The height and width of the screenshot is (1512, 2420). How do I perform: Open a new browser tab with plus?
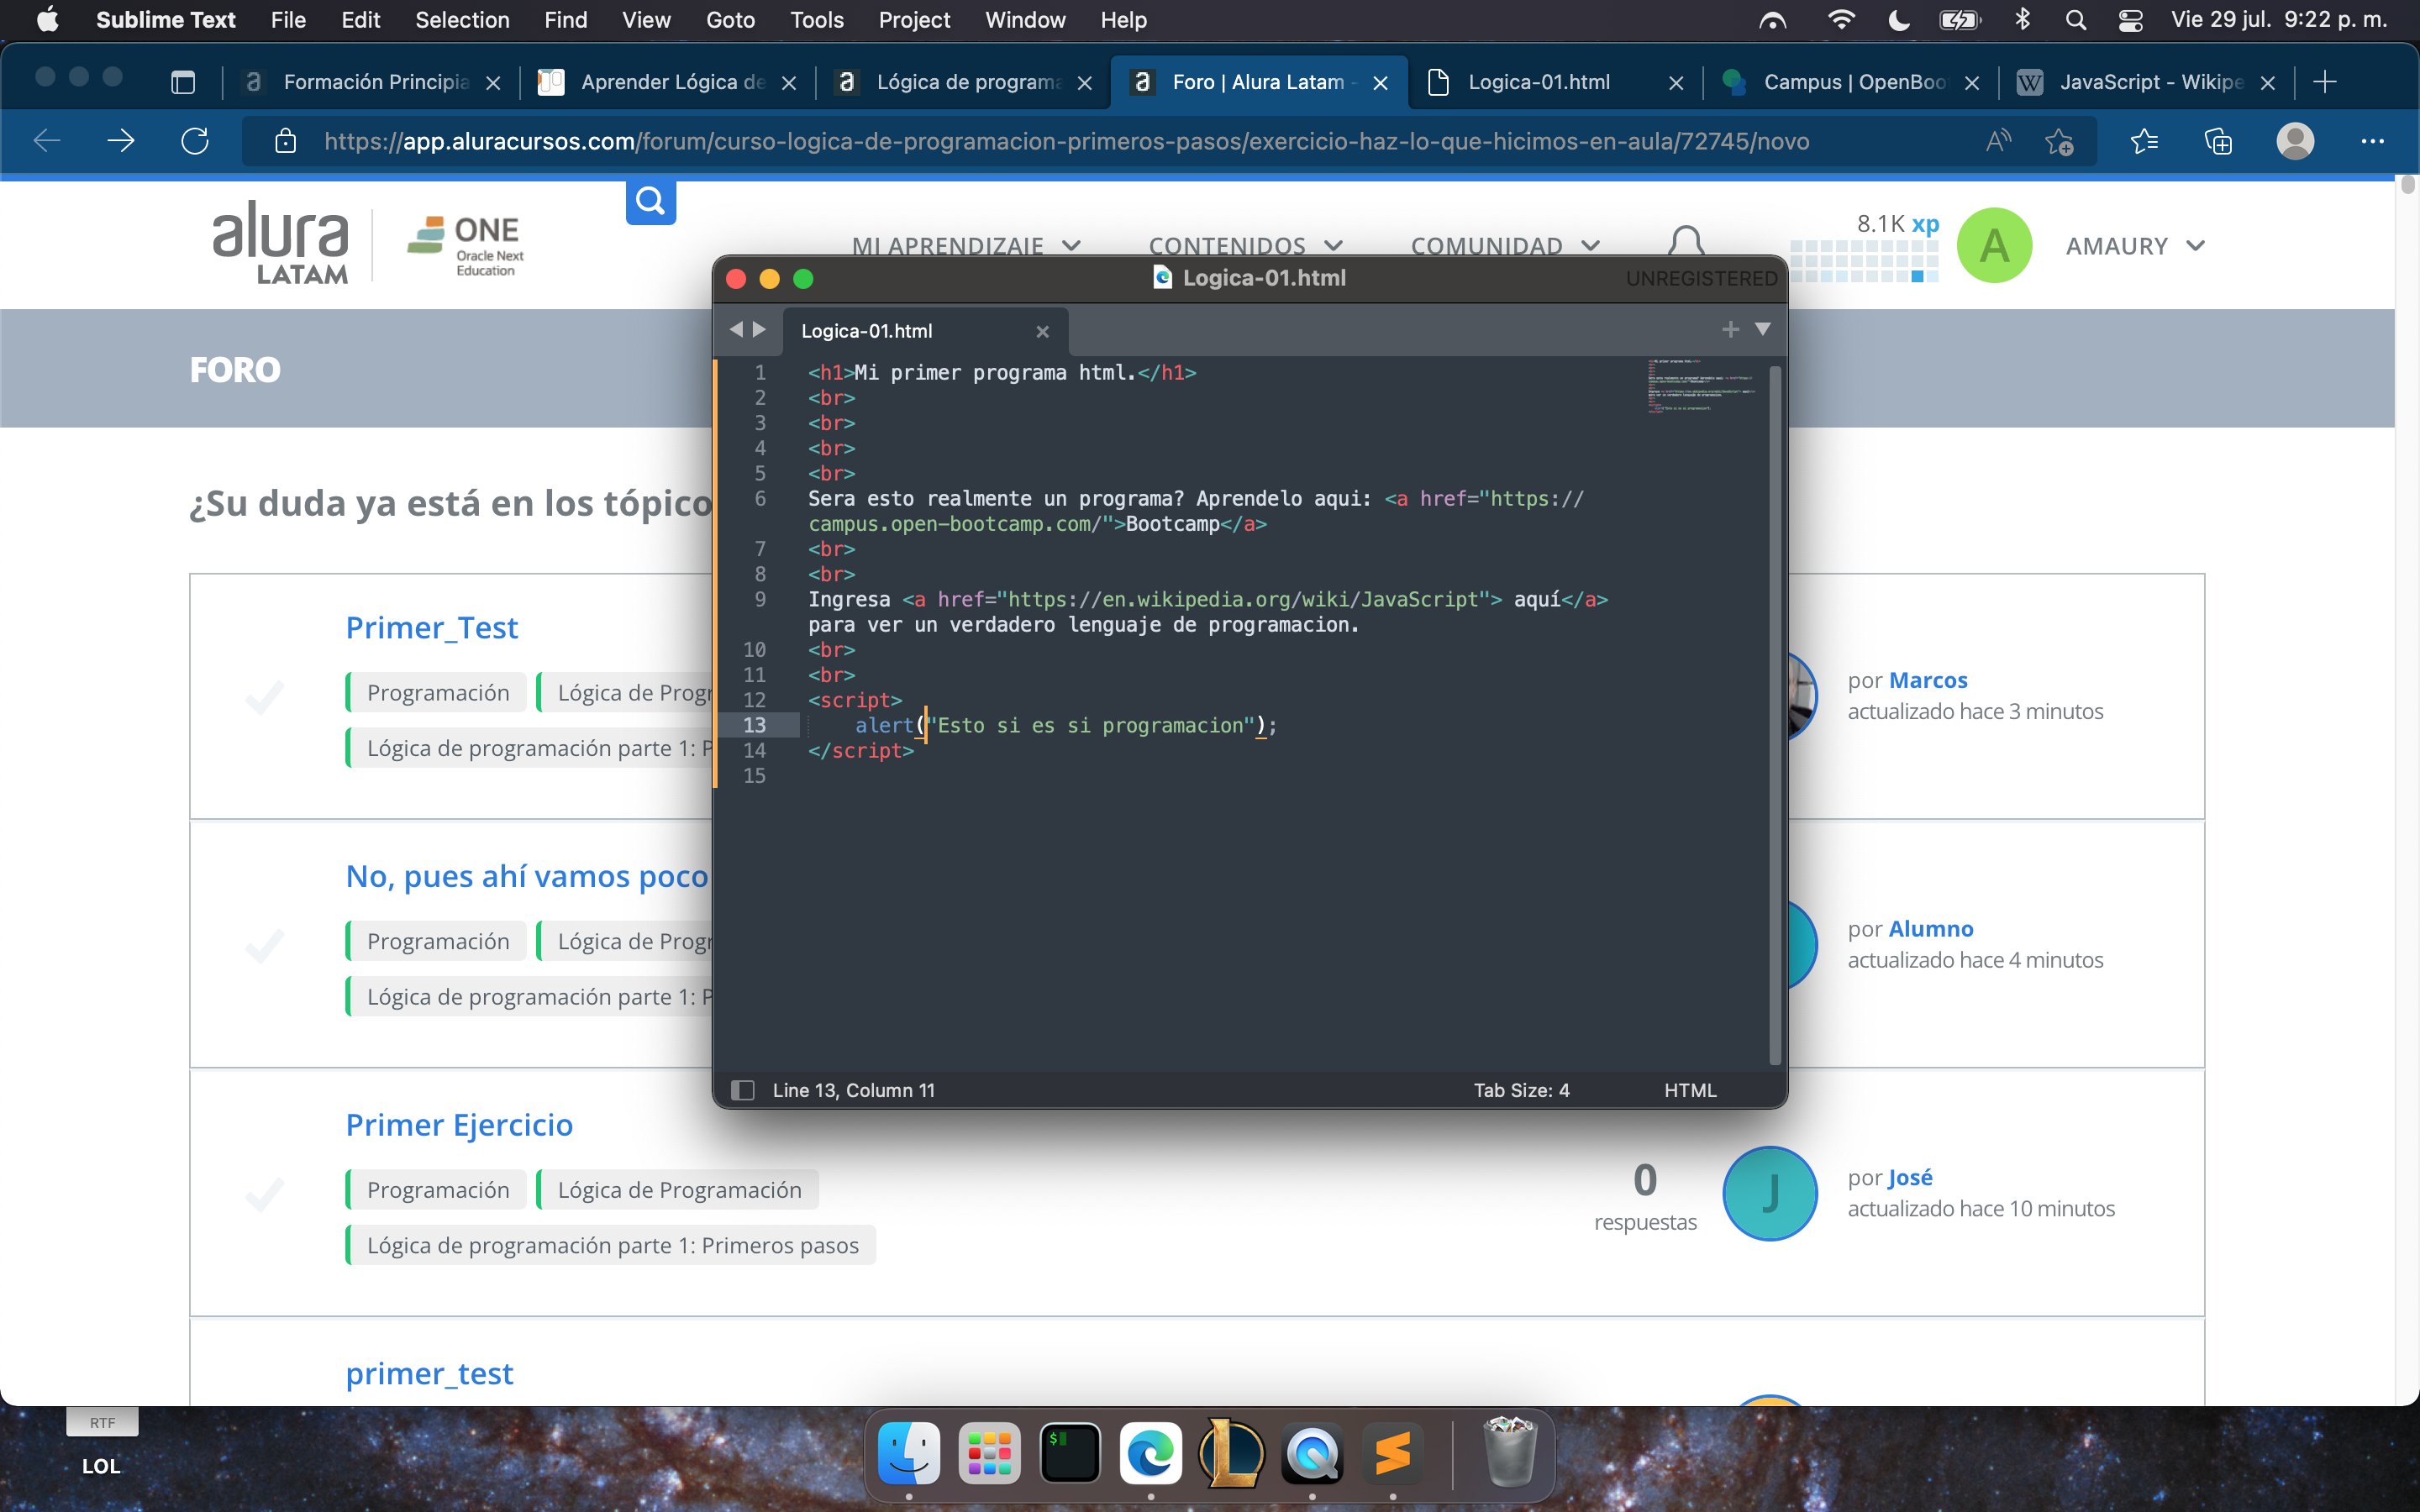[2325, 82]
